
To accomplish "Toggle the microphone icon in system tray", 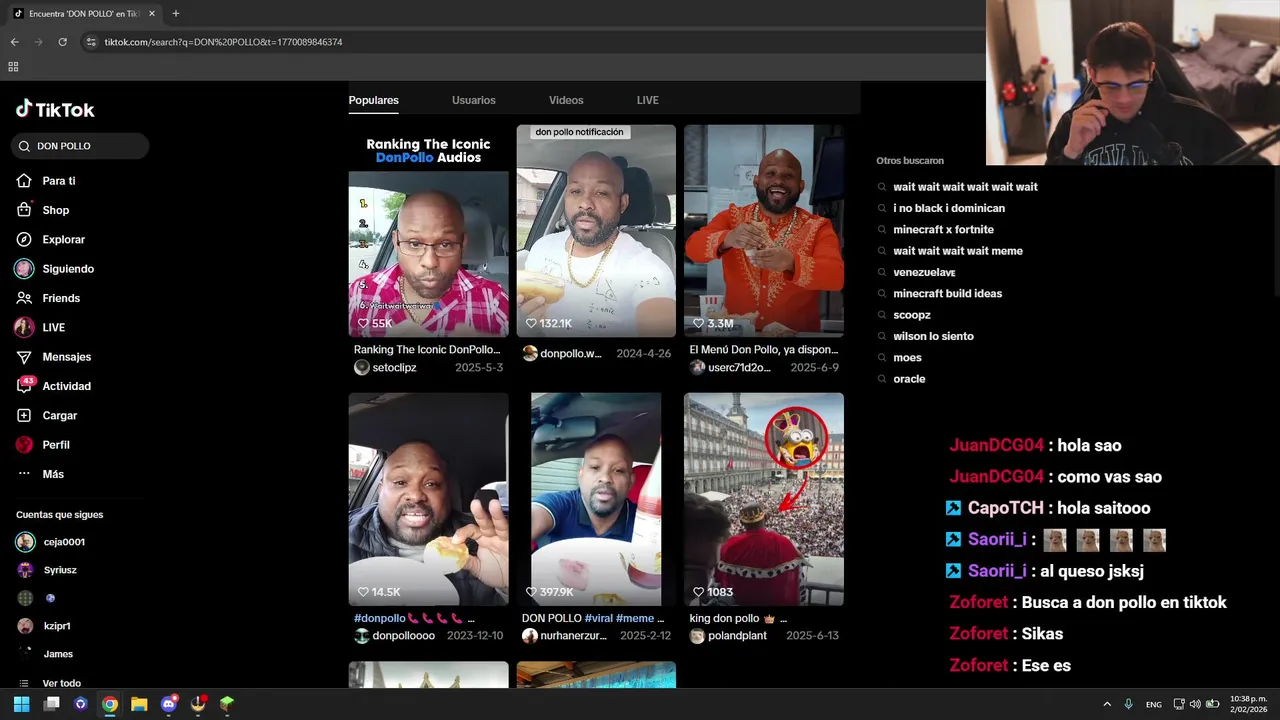I will pos(1129,704).
